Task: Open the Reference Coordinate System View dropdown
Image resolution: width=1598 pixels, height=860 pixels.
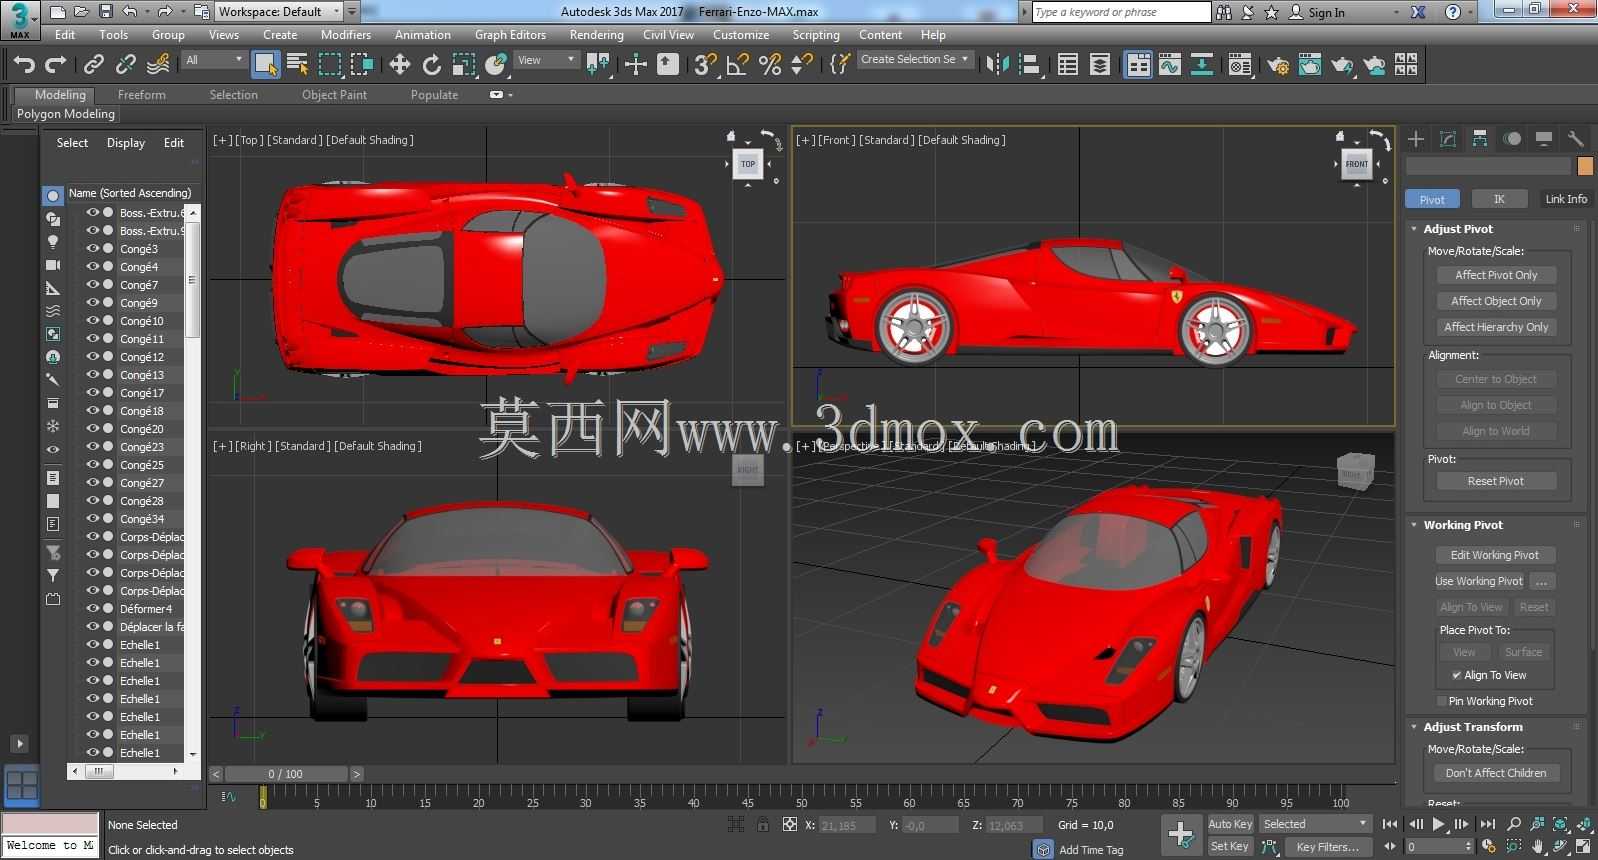Action: pos(545,60)
